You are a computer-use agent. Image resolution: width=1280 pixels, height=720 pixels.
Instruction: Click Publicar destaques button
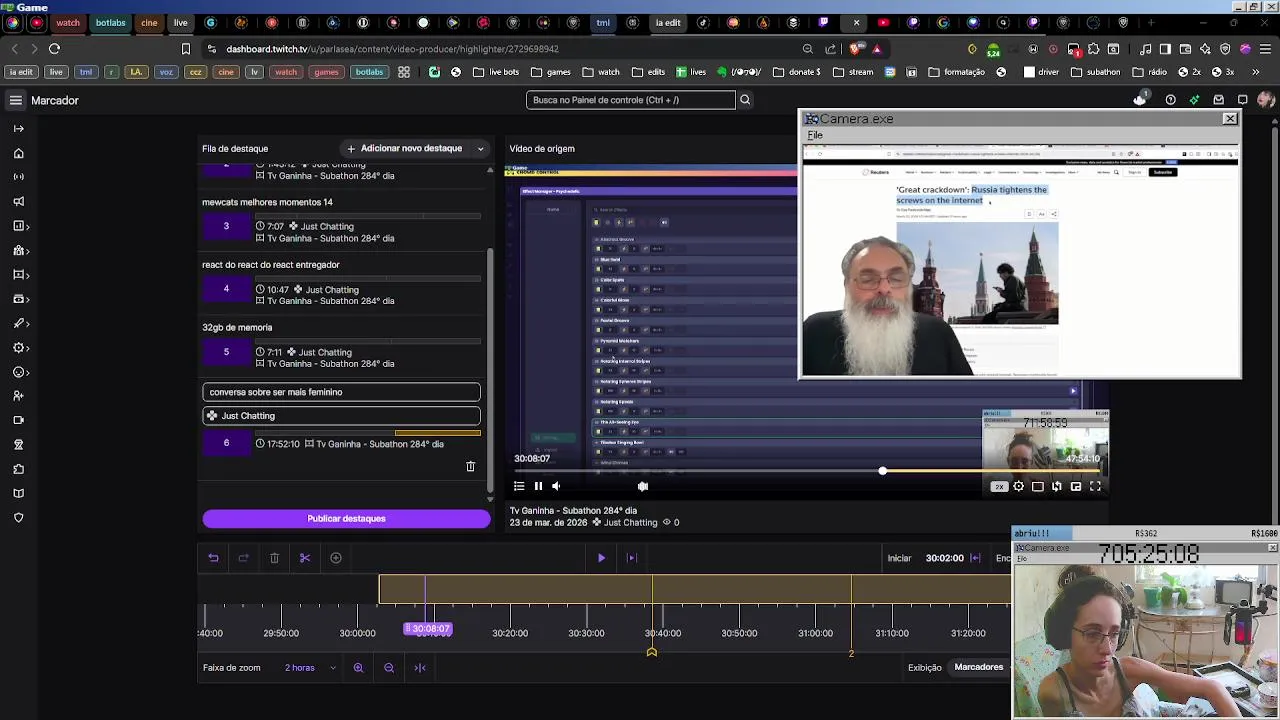346,519
